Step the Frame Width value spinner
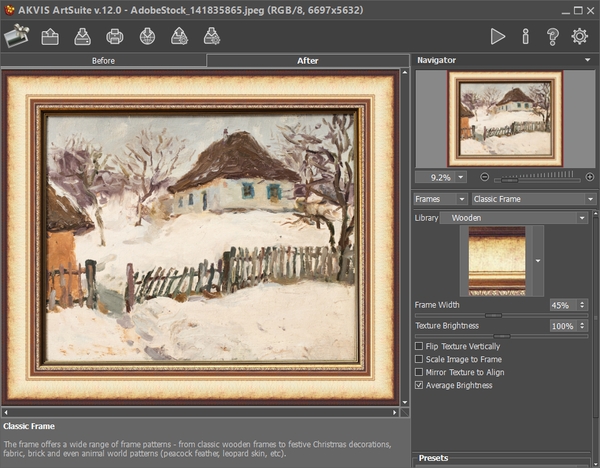This screenshot has height=468, width=600. (x=582, y=305)
